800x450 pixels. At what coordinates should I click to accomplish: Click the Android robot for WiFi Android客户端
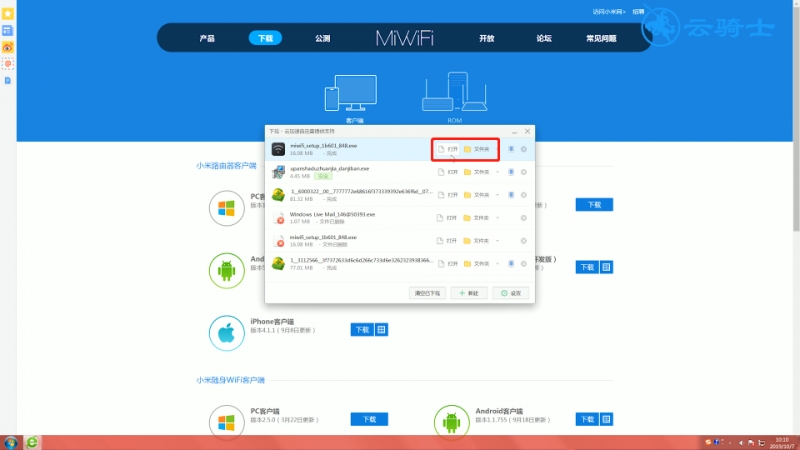coord(452,422)
